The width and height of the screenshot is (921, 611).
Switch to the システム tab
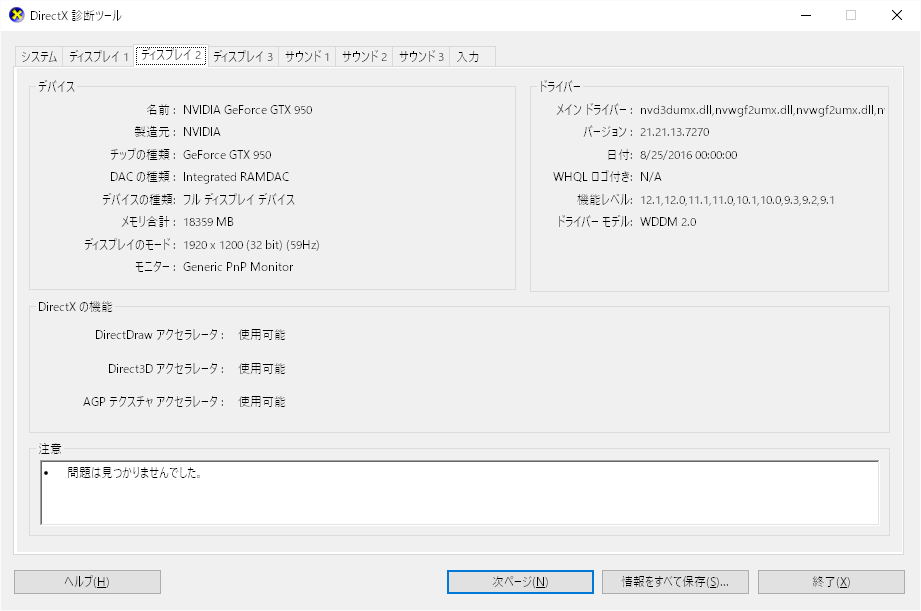[x=39, y=56]
